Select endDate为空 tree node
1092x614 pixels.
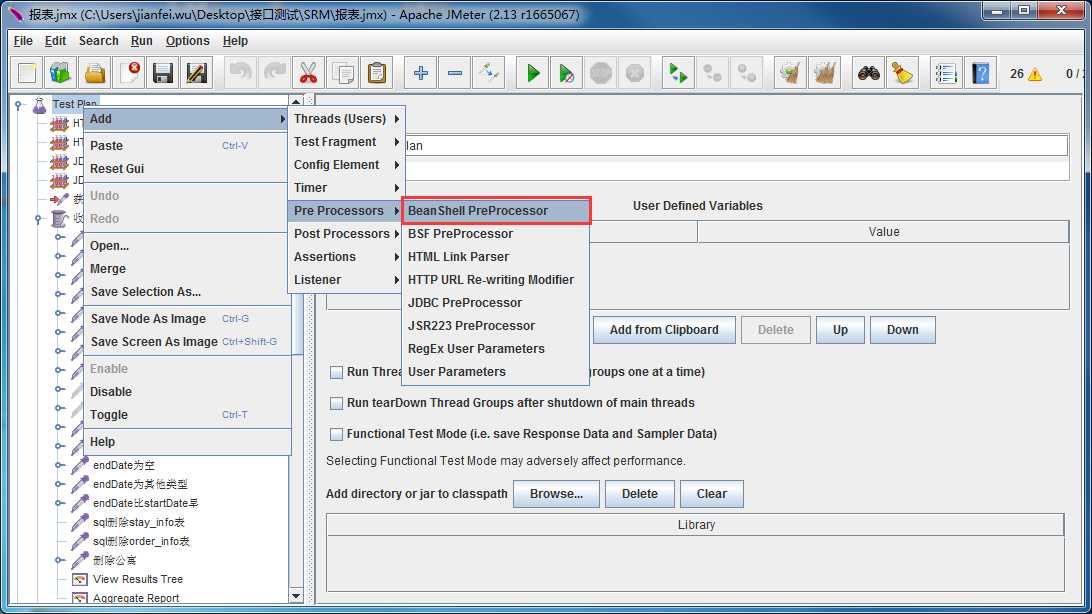[123, 465]
